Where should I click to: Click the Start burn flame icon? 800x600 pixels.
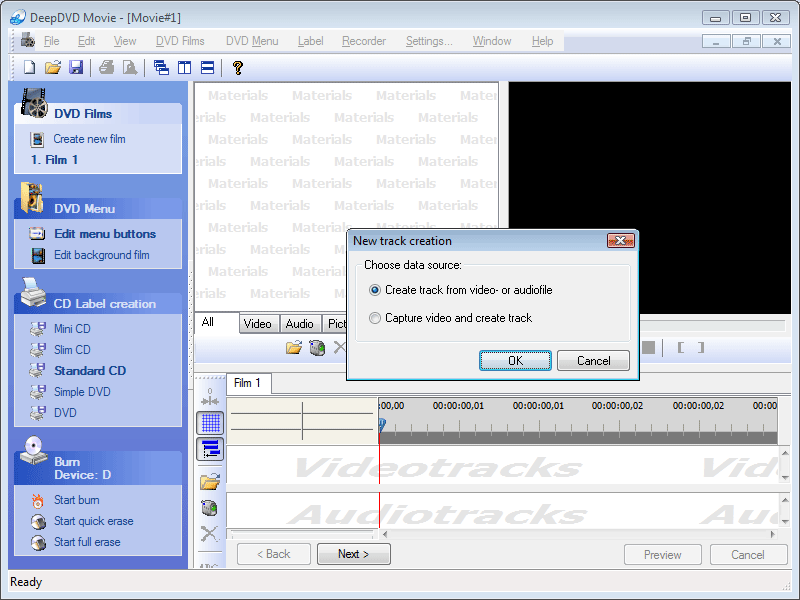37,501
